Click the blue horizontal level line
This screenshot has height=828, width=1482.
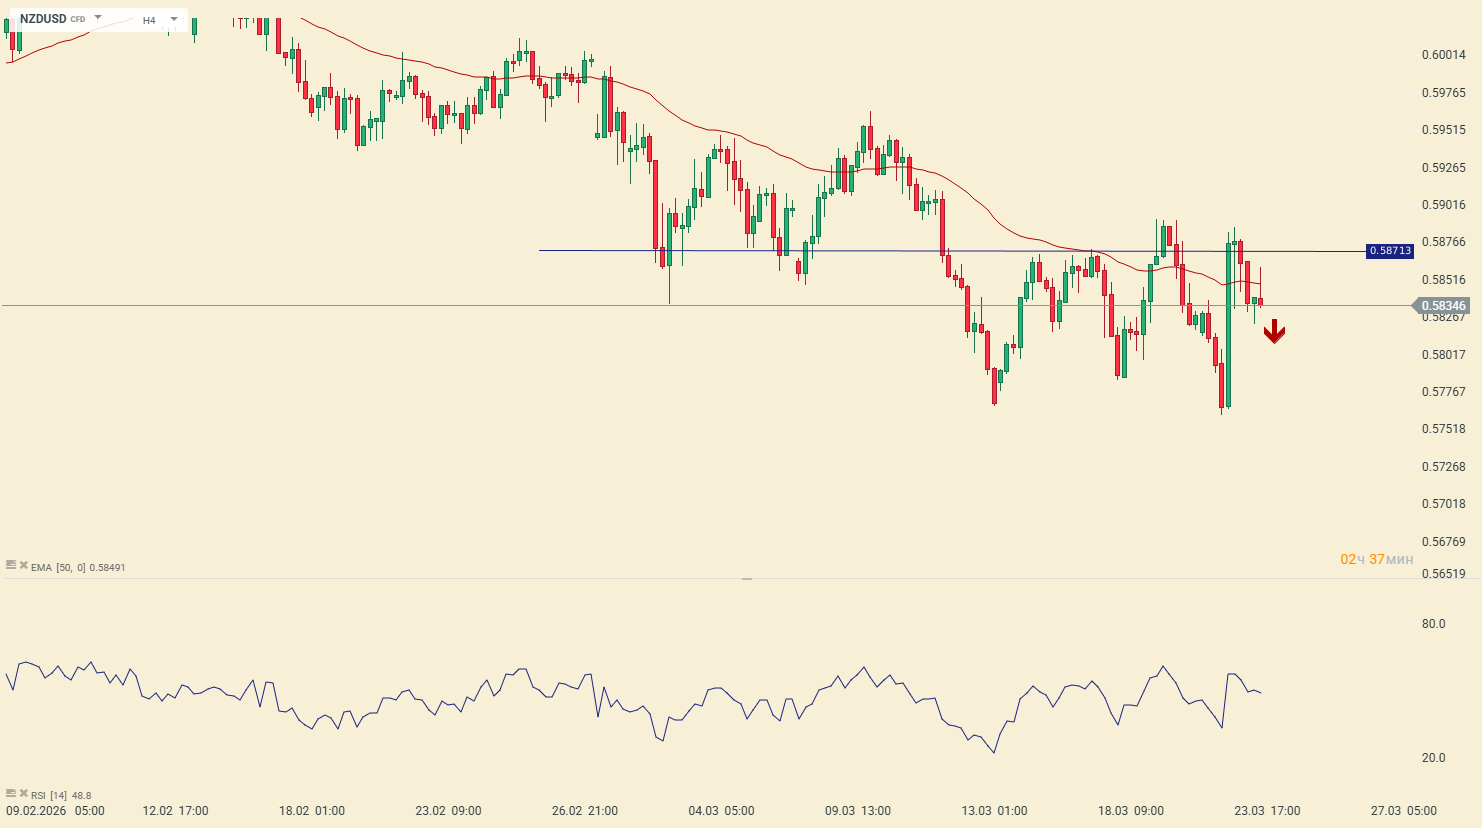(x=800, y=250)
